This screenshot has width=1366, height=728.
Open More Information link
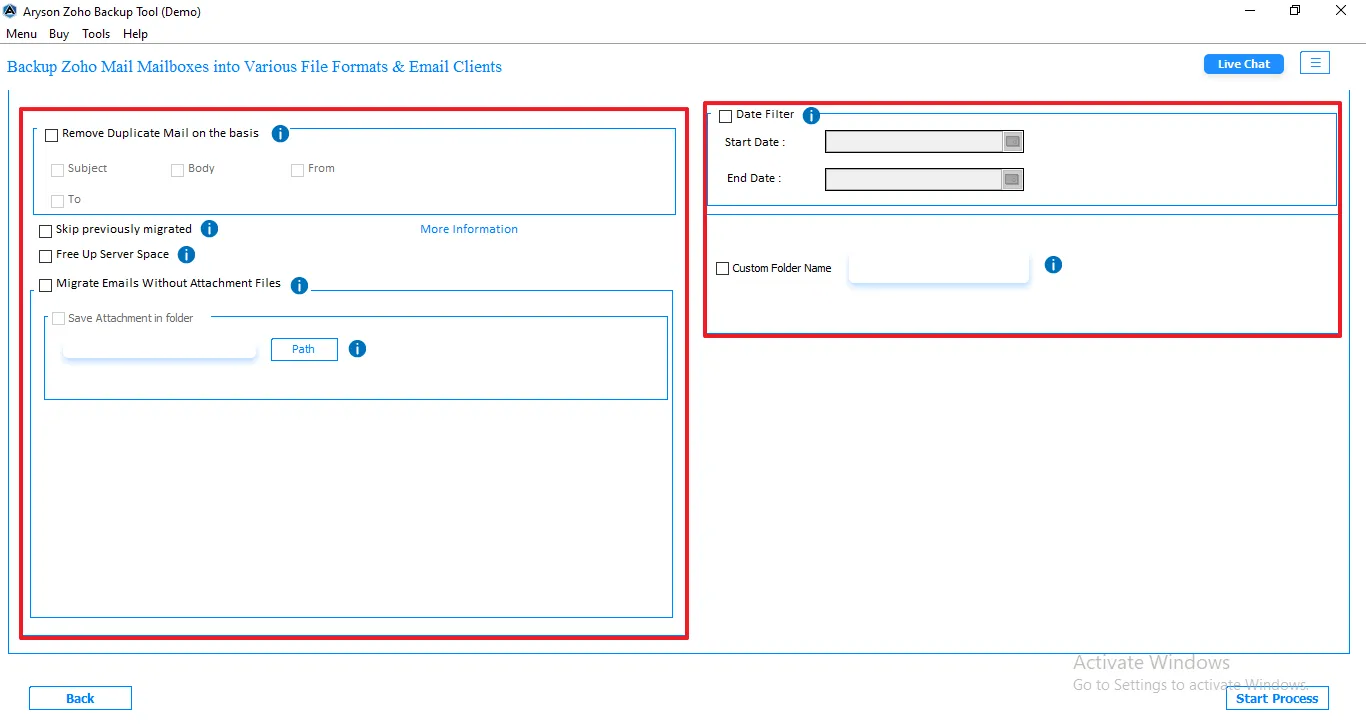pyautogui.click(x=469, y=229)
